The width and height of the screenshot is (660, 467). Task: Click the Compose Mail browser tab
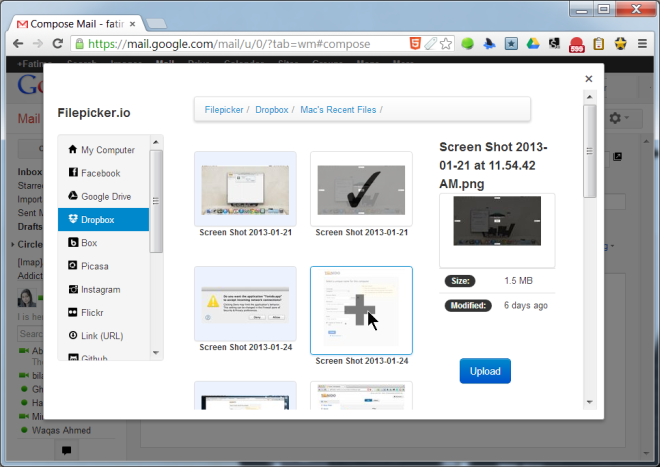click(76, 24)
